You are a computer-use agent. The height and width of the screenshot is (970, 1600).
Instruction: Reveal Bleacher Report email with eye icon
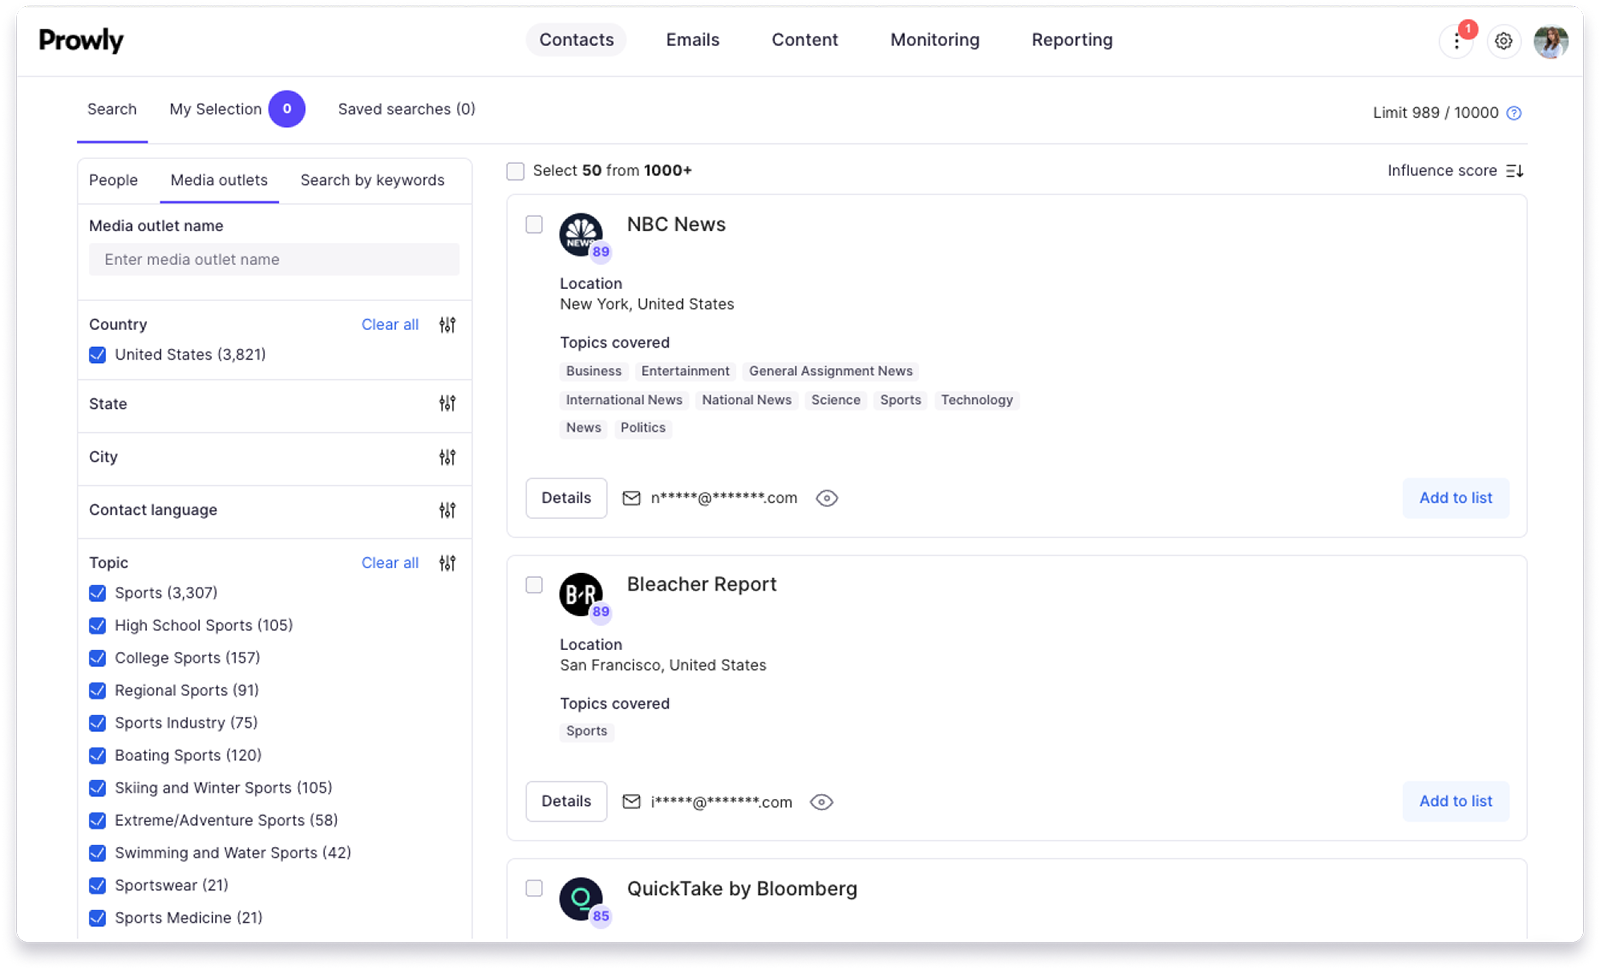pos(822,802)
